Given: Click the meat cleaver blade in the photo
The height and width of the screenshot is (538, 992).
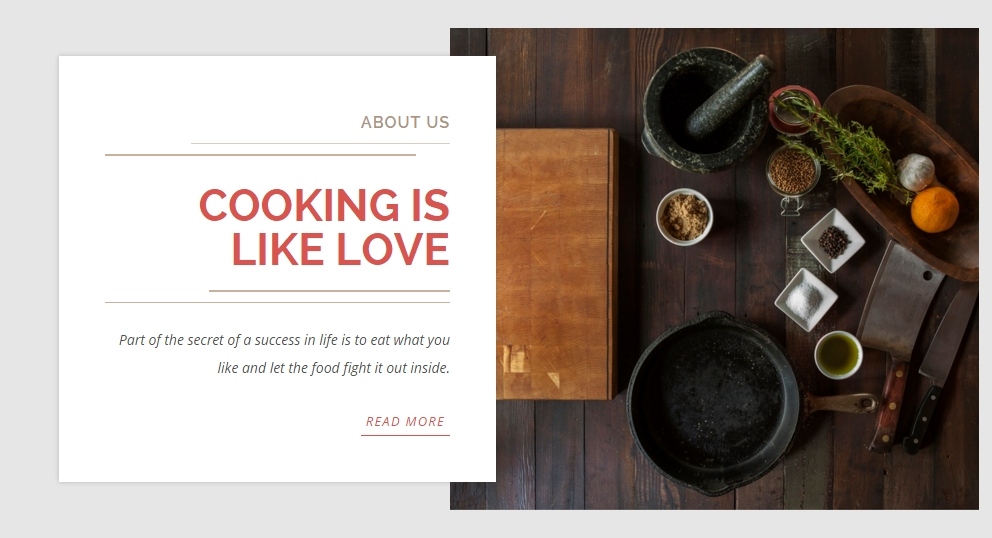Looking at the screenshot, I should [x=898, y=299].
